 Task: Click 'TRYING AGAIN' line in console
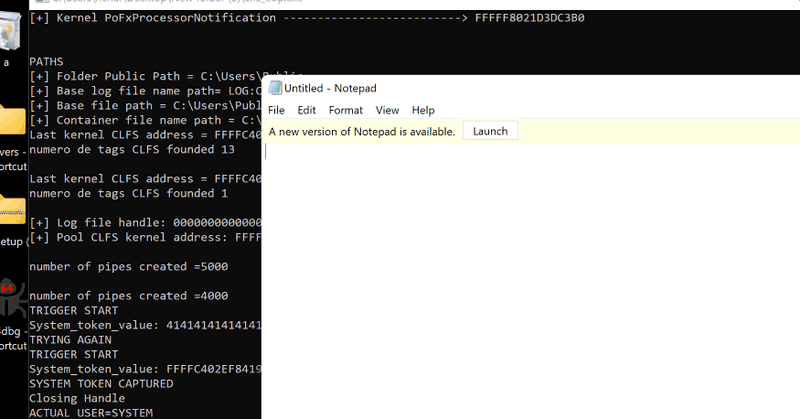(70, 340)
